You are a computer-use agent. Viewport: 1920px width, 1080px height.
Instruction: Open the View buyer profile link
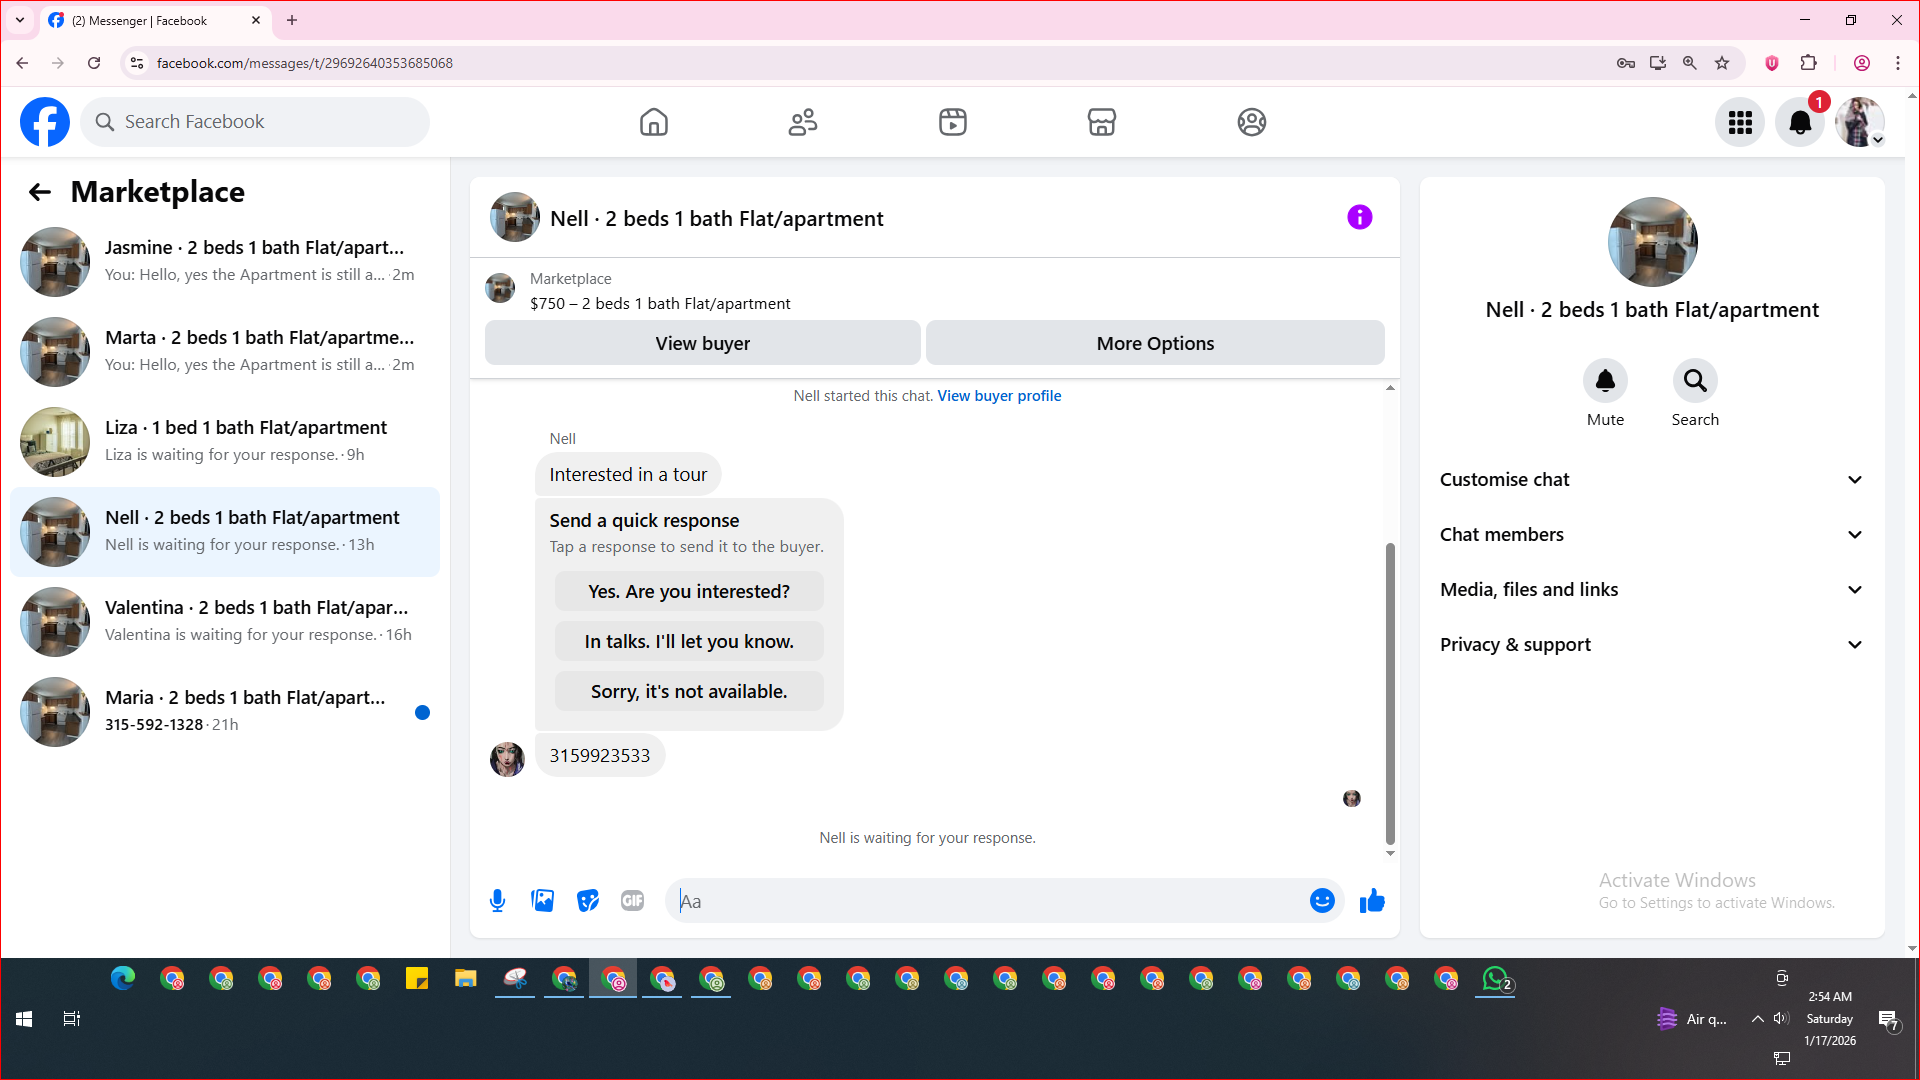point(998,396)
